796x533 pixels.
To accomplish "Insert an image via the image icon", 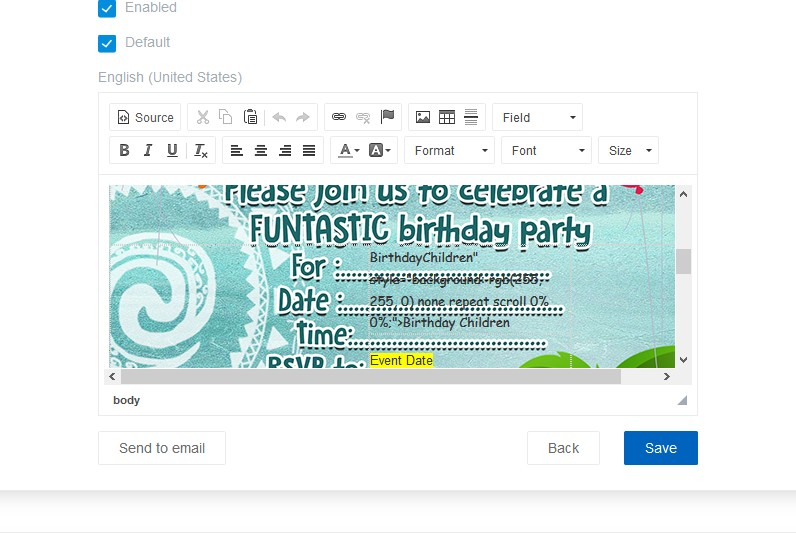I will click(x=423, y=117).
